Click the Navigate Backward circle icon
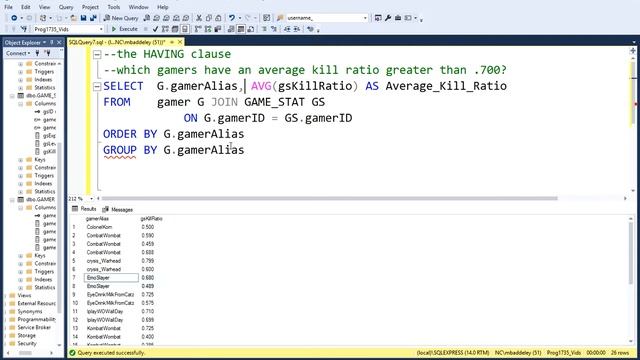This screenshot has width=640, height=360. (x=14, y=18)
